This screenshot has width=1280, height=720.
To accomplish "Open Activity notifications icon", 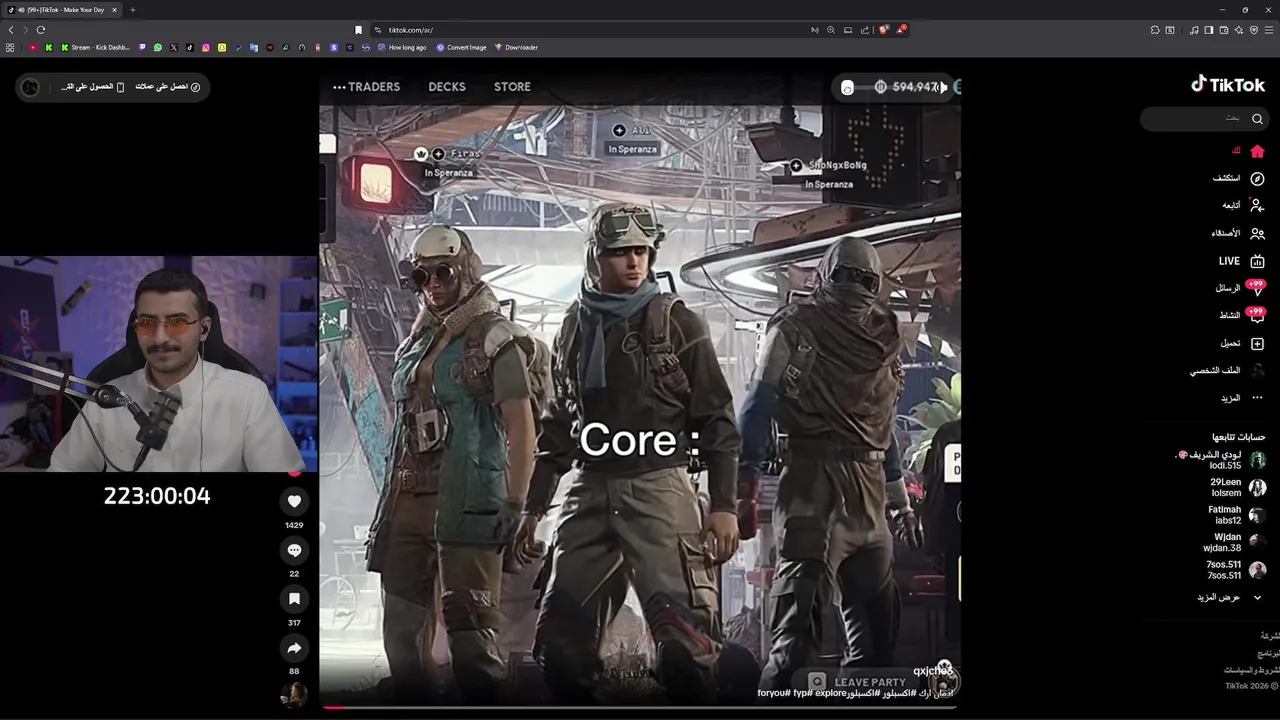I will [1257, 315].
